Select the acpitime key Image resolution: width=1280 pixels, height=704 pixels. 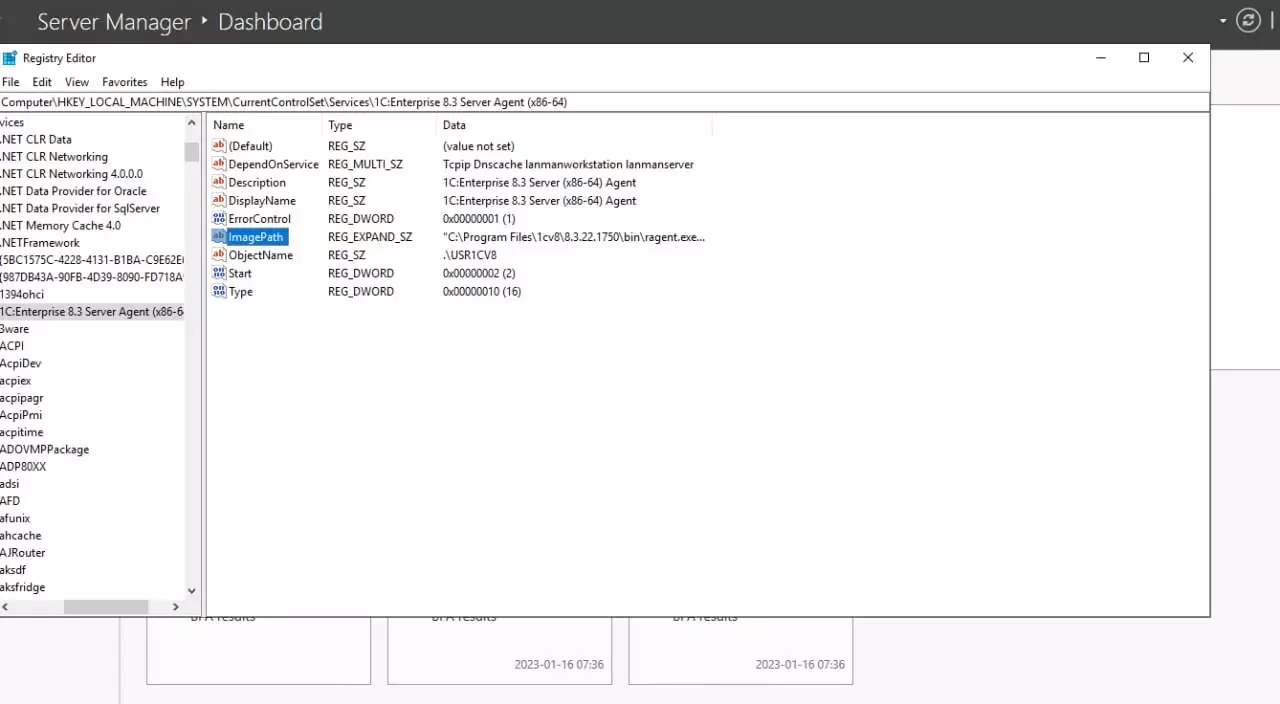click(x=22, y=432)
